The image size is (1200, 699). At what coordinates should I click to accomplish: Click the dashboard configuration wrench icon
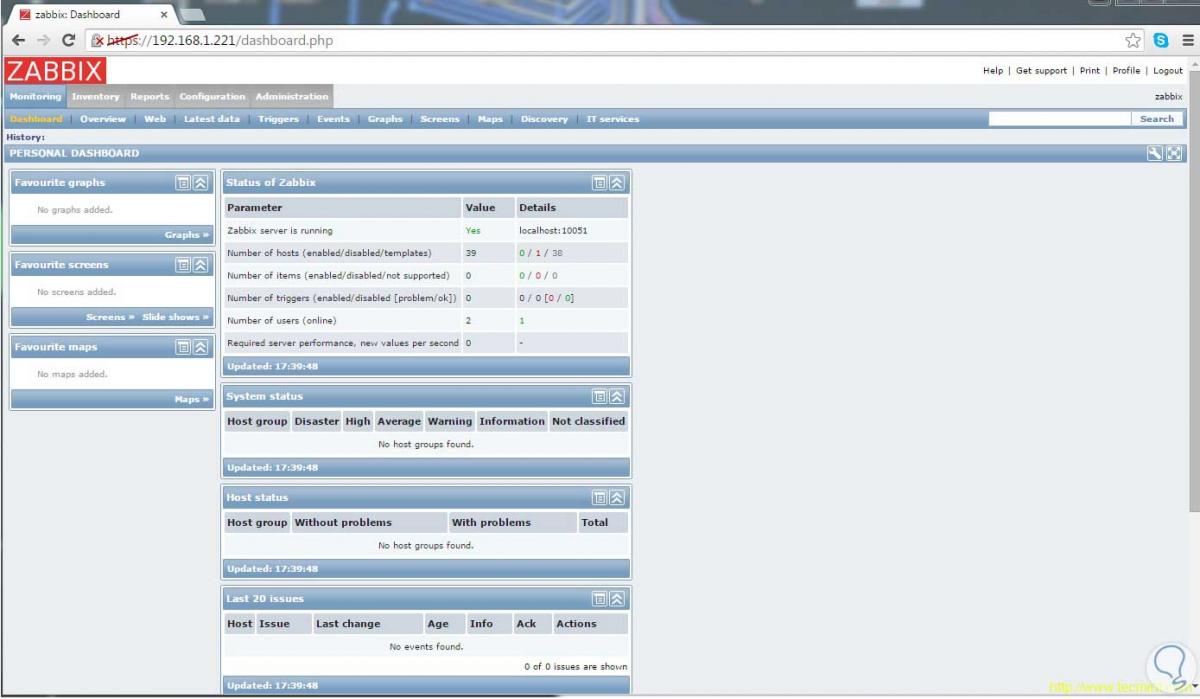[x=1155, y=153]
